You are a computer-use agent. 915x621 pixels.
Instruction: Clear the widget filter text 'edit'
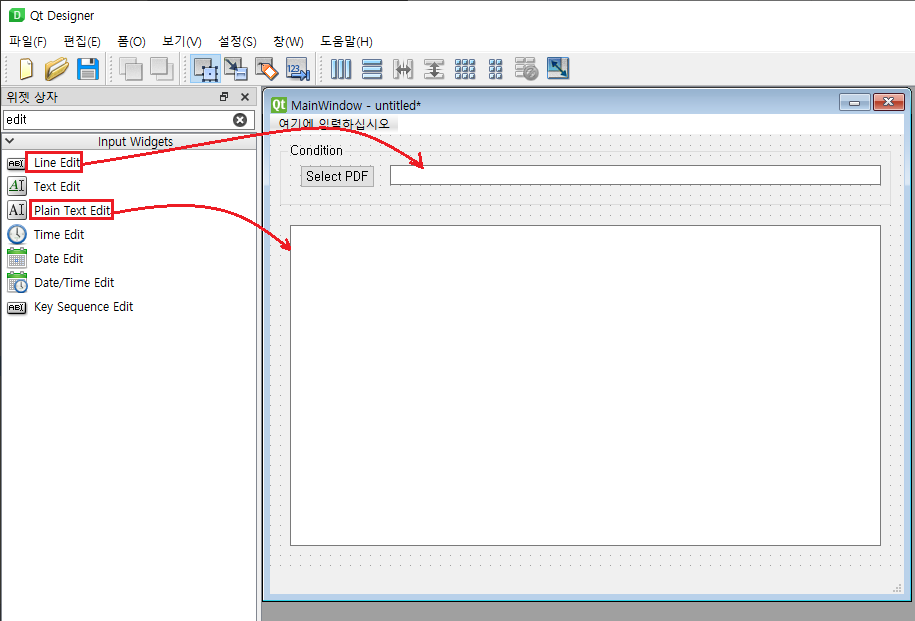tap(240, 120)
